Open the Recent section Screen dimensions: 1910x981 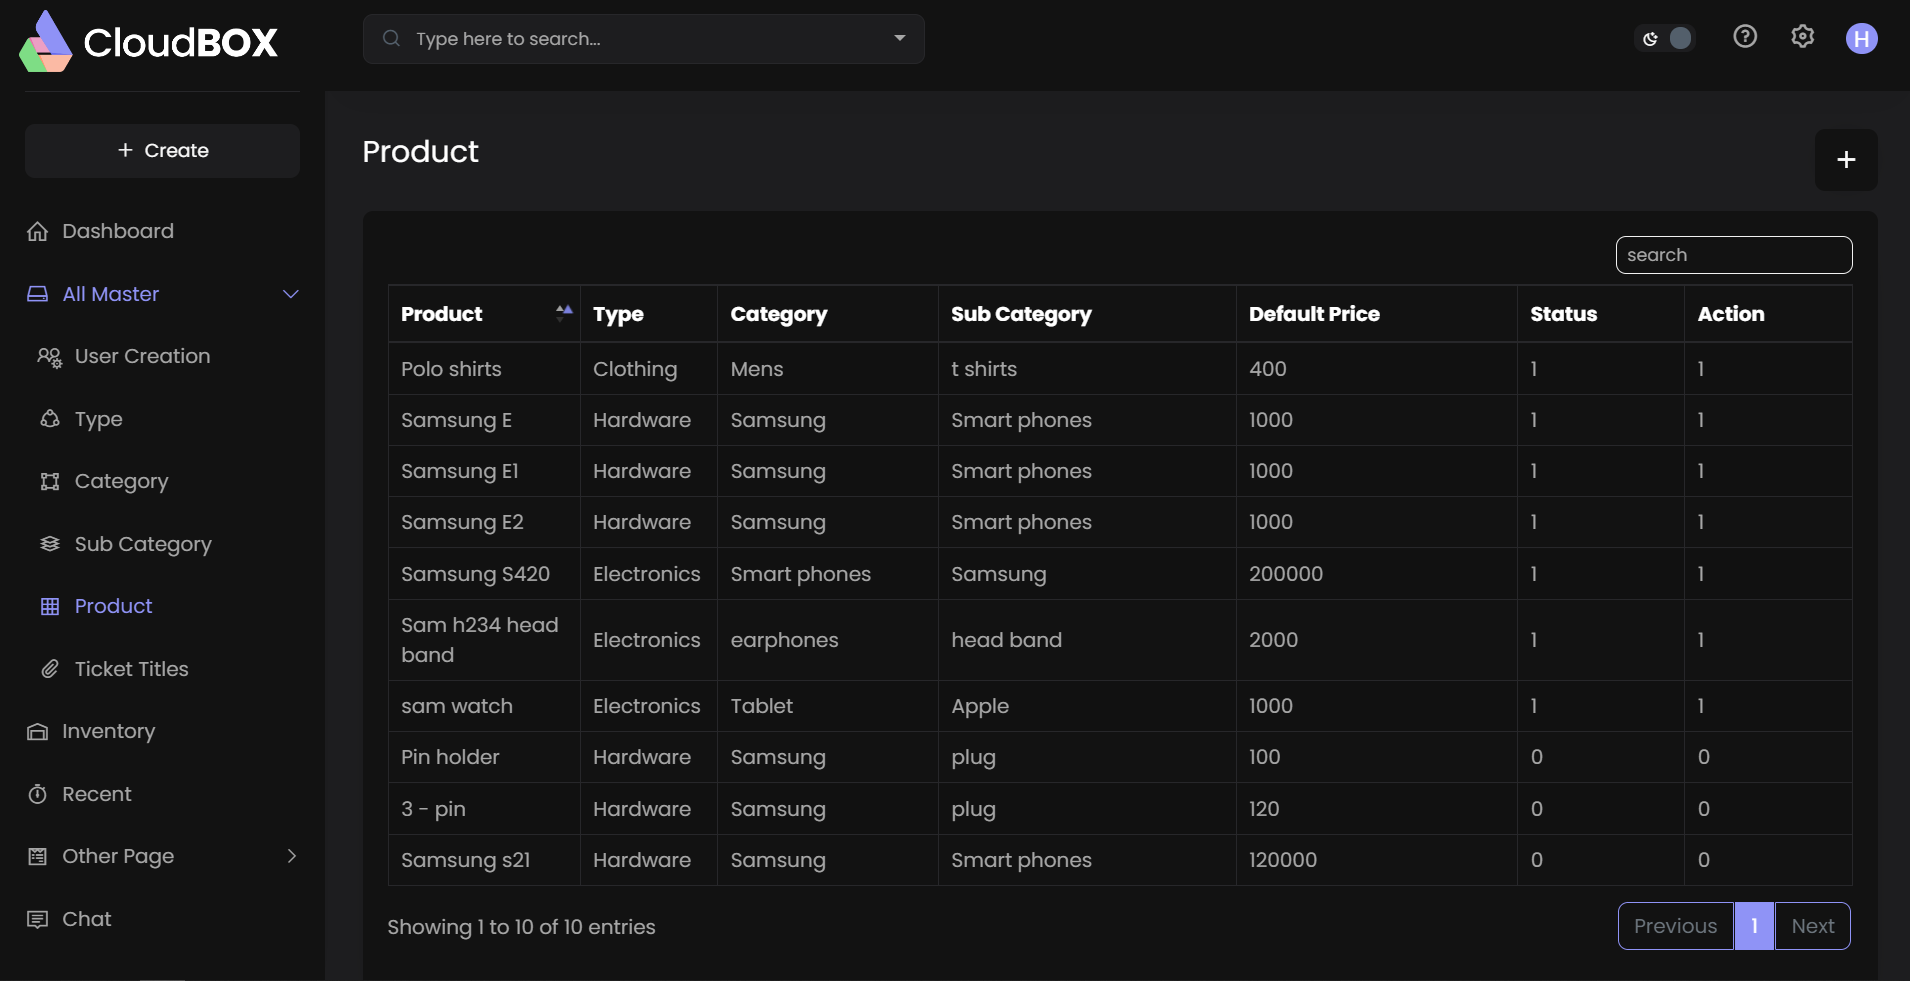[97, 794]
